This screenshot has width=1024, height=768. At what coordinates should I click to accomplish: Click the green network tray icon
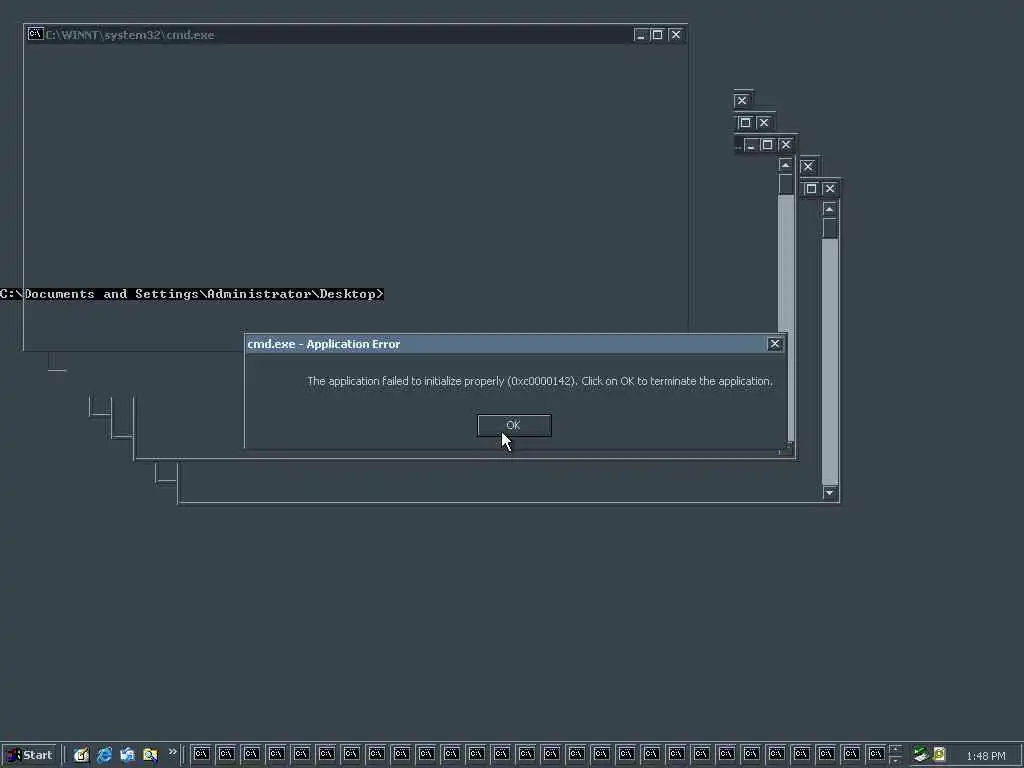click(x=921, y=755)
